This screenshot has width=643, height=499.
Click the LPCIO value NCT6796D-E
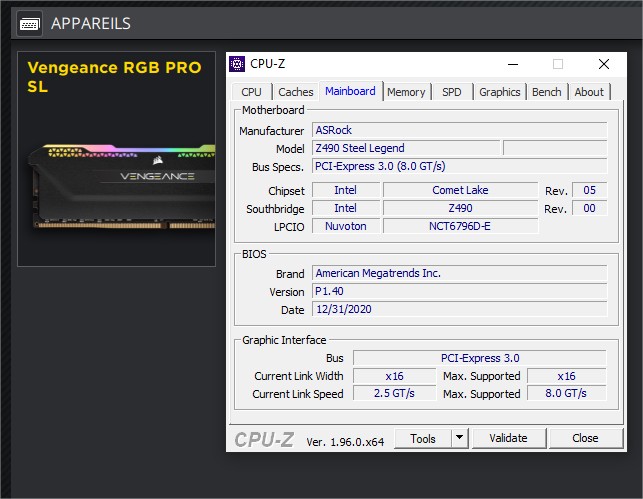[x=460, y=226]
